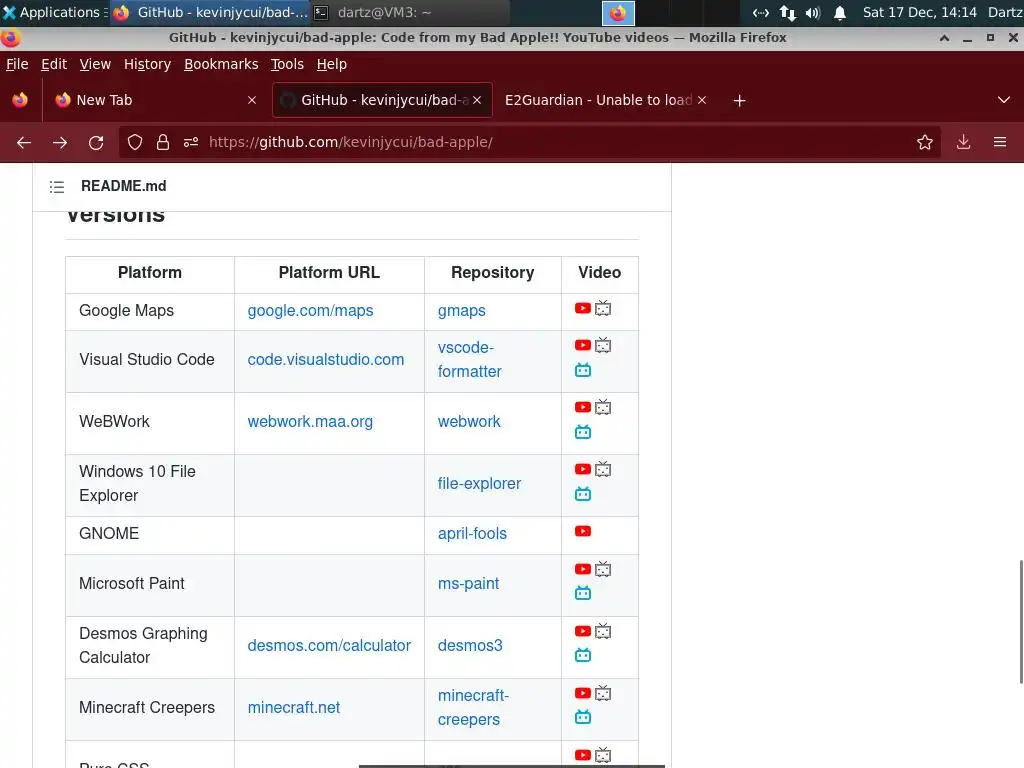Image resolution: width=1024 pixels, height=768 pixels.
Task: Open vscode-formatter repository link
Action: pyautogui.click(x=470, y=359)
